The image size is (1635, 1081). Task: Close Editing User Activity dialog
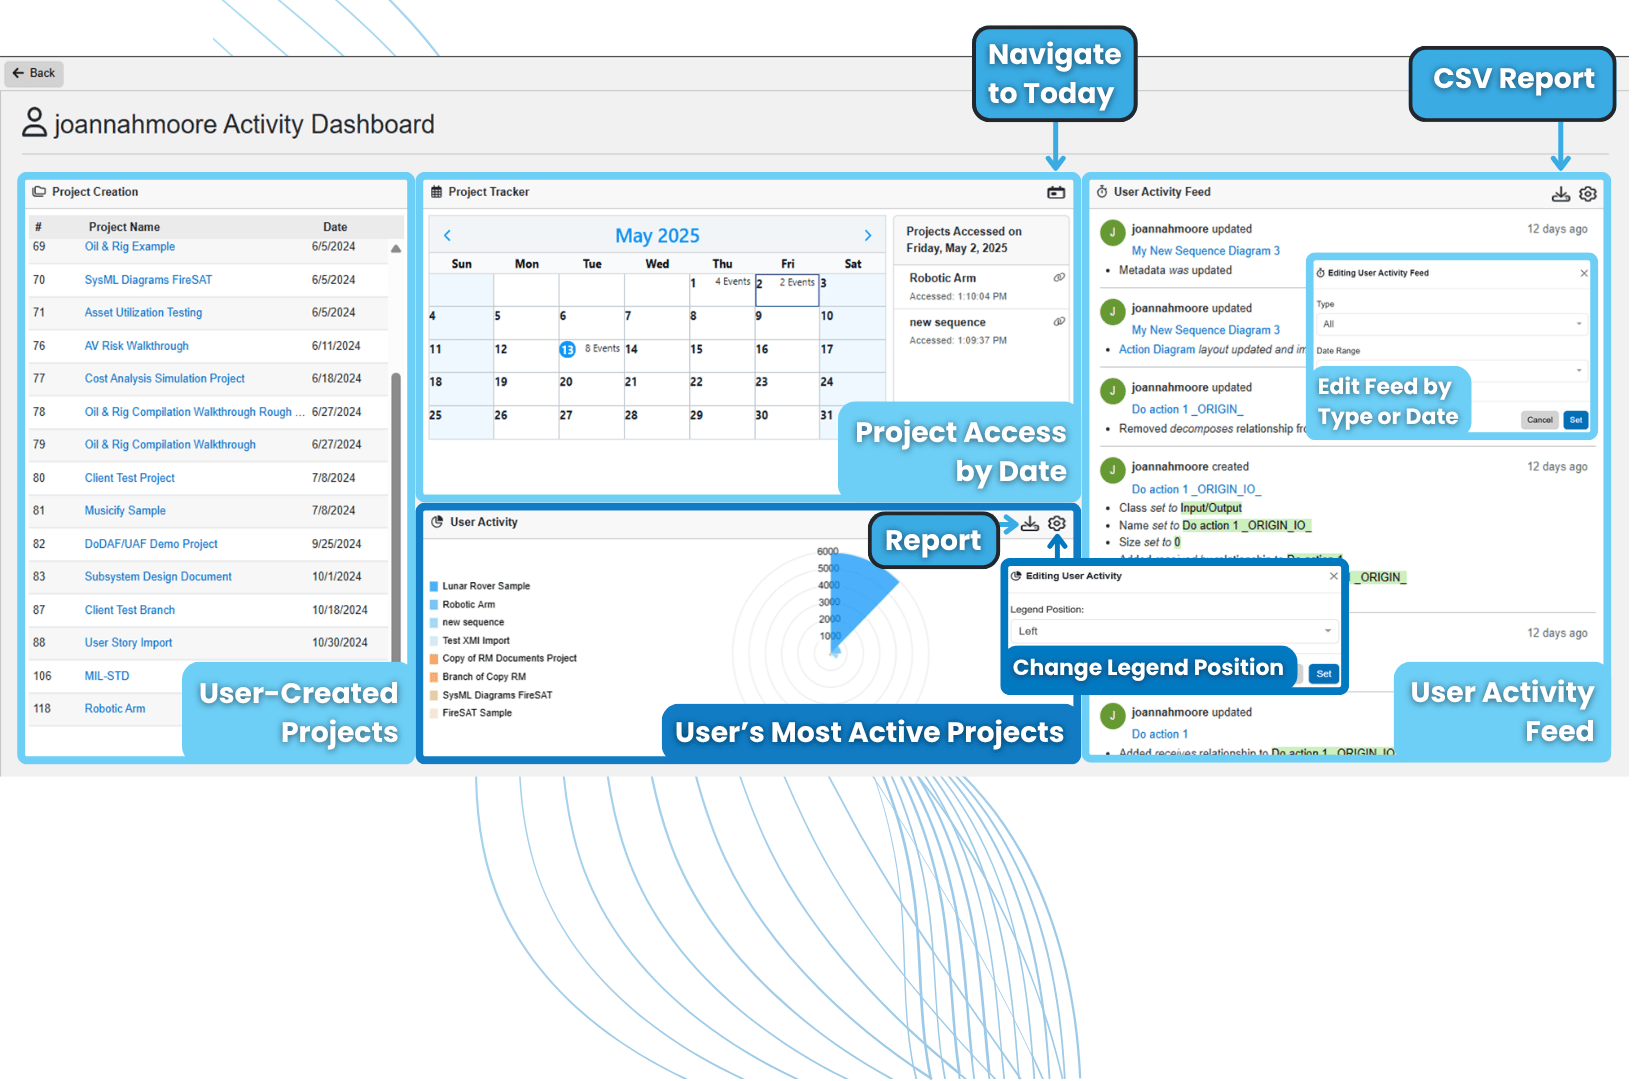1333,576
